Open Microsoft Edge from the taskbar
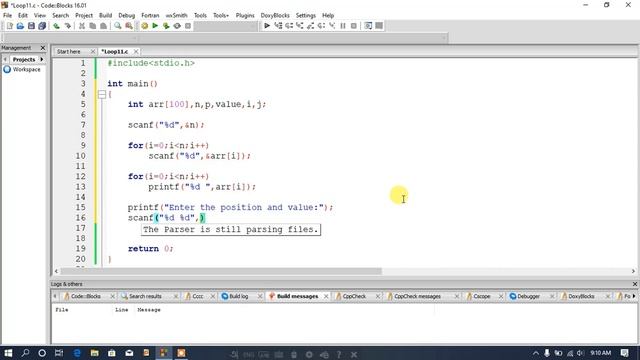The width and height of the screenshot is (640, 360). tap(77, 353)
